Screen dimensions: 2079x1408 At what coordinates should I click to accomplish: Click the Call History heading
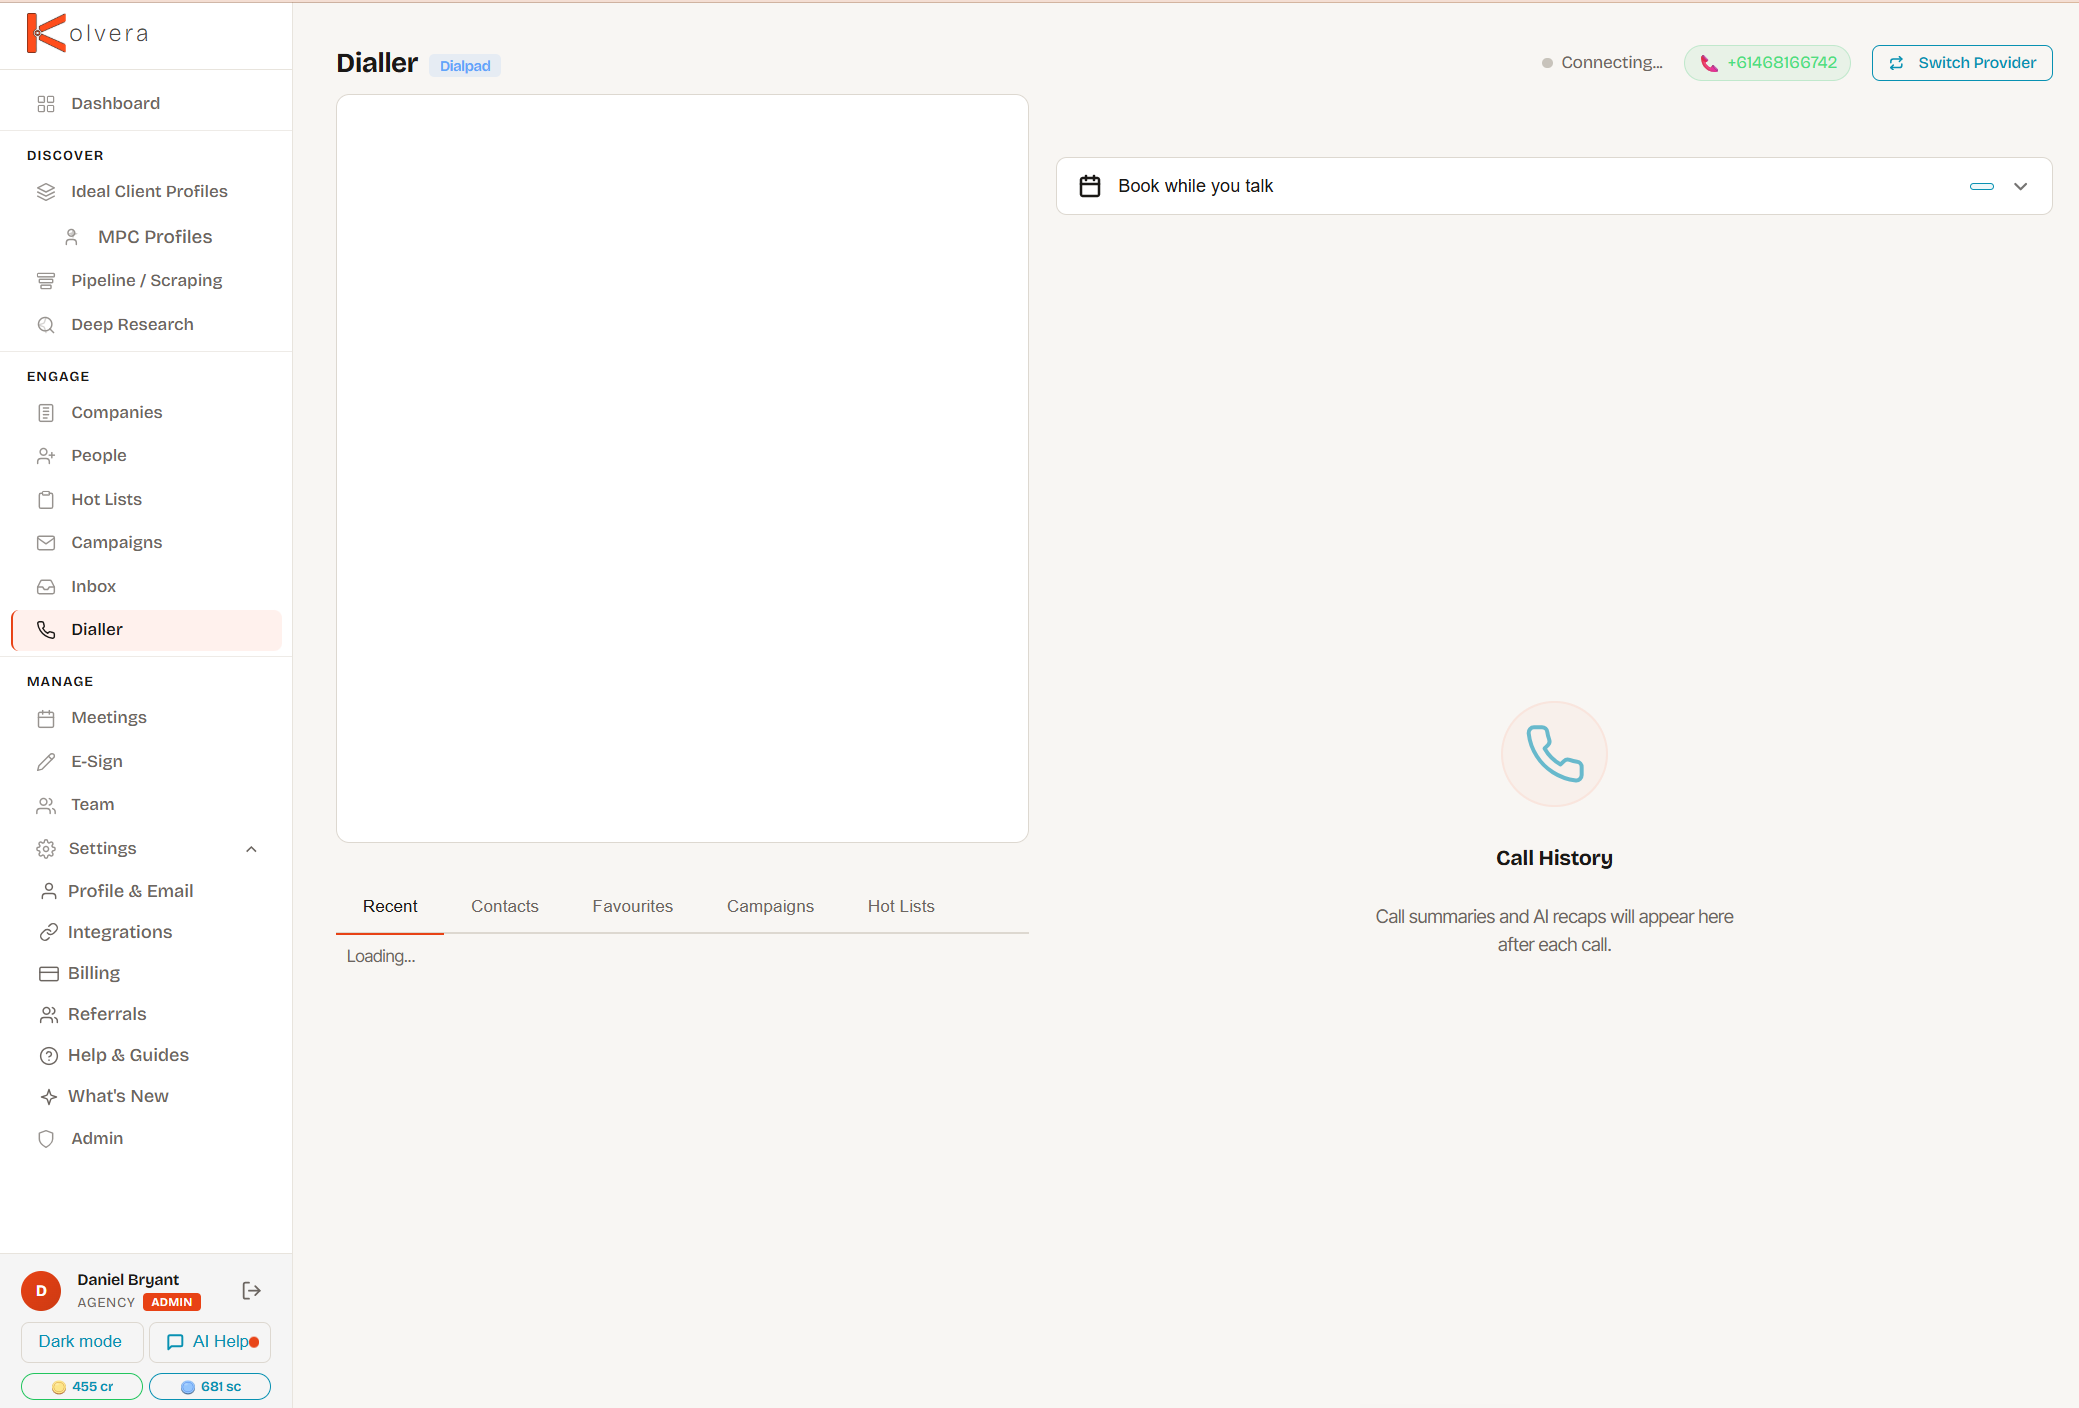click(x=1554, y=858)
